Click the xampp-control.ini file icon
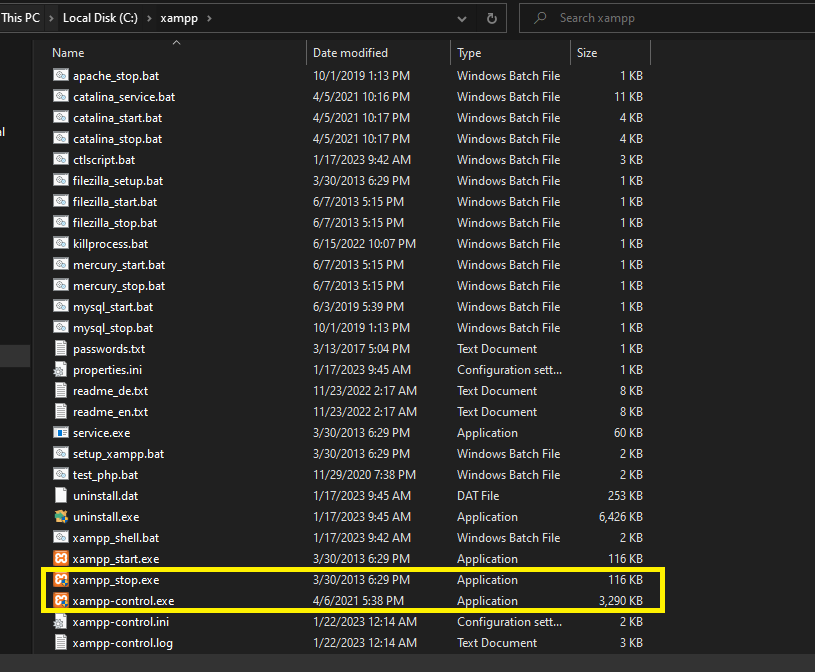This screenshot has height=672, width=815. pos(61,622)
